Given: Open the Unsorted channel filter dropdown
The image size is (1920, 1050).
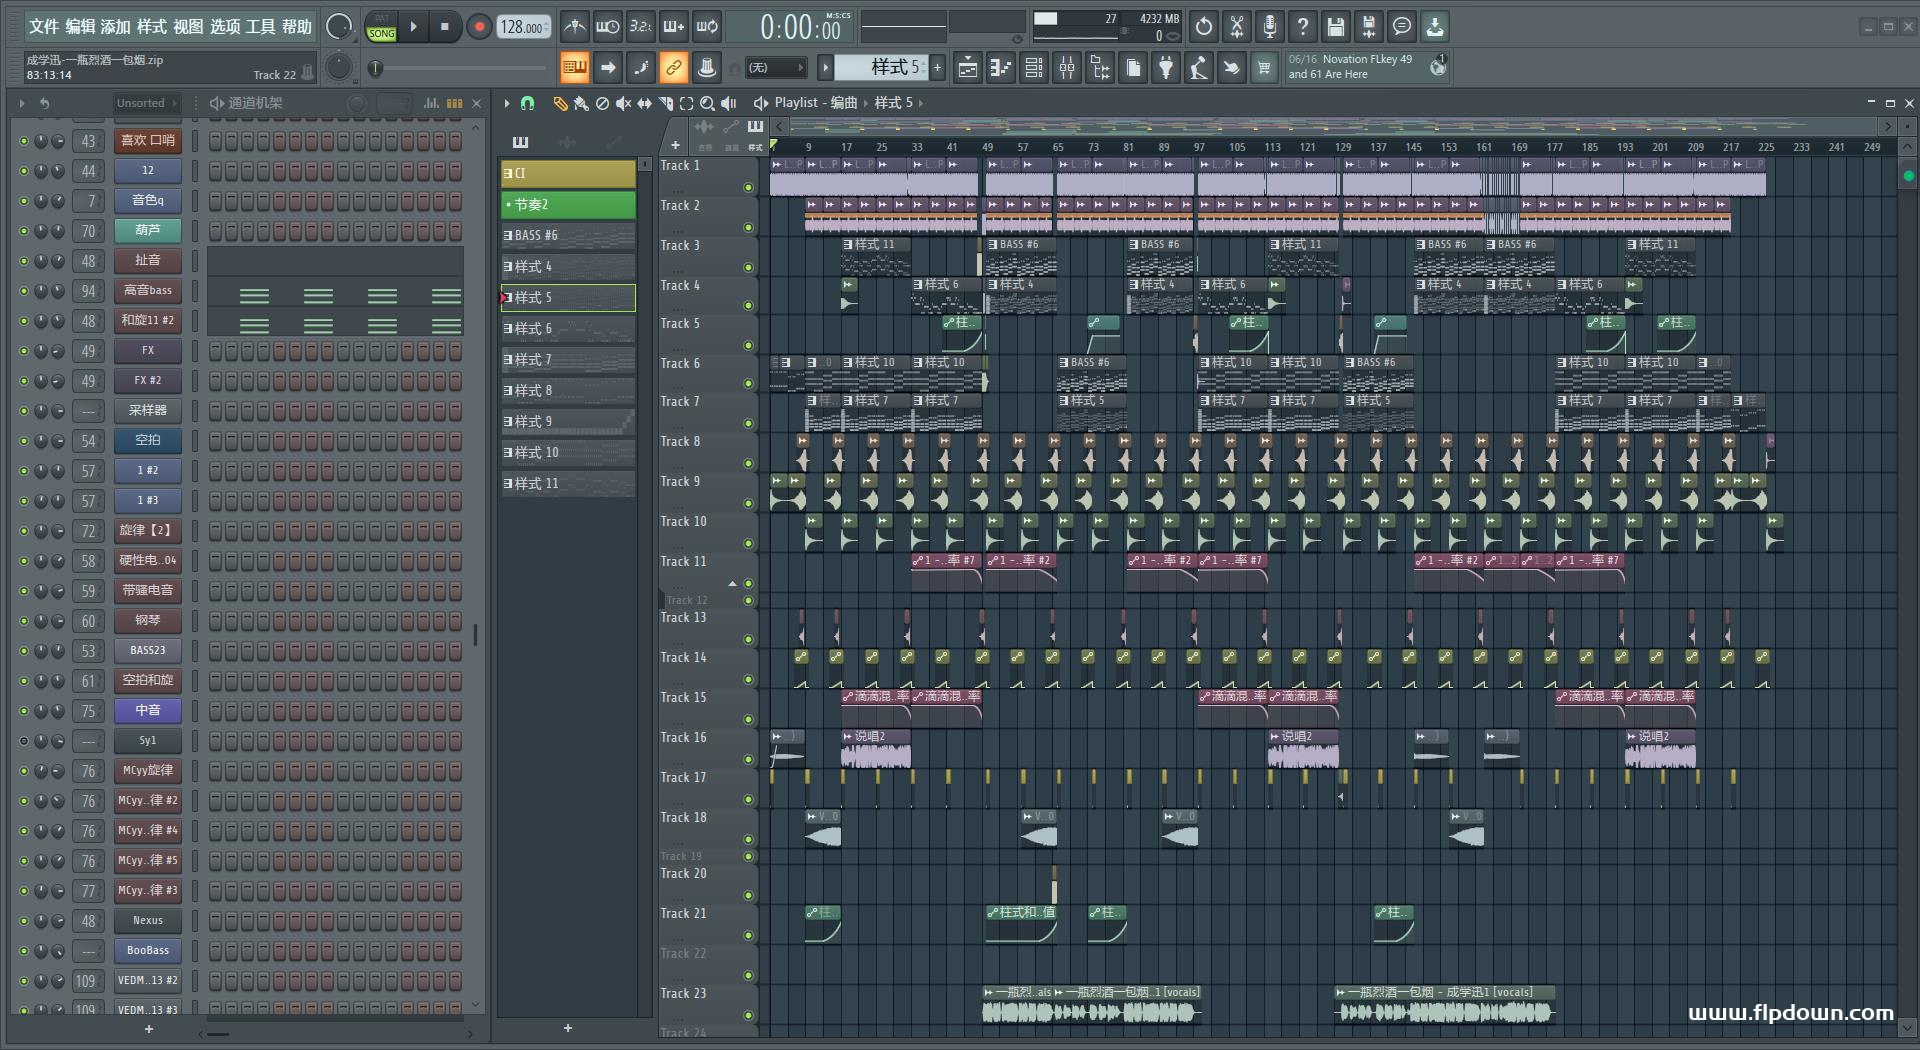Looking at the screenshot, I should (x=146, y=103).
